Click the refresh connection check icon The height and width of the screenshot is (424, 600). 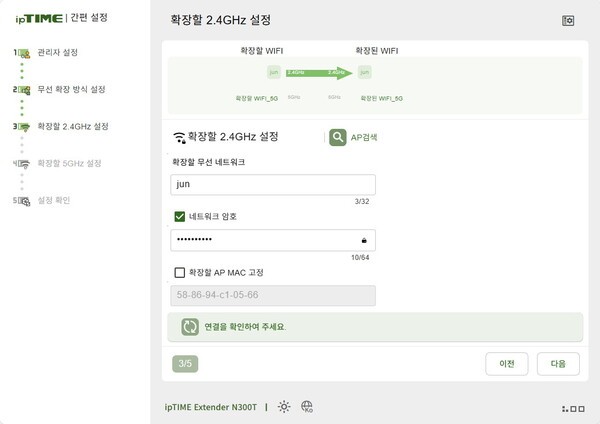(x=190, y=326)
